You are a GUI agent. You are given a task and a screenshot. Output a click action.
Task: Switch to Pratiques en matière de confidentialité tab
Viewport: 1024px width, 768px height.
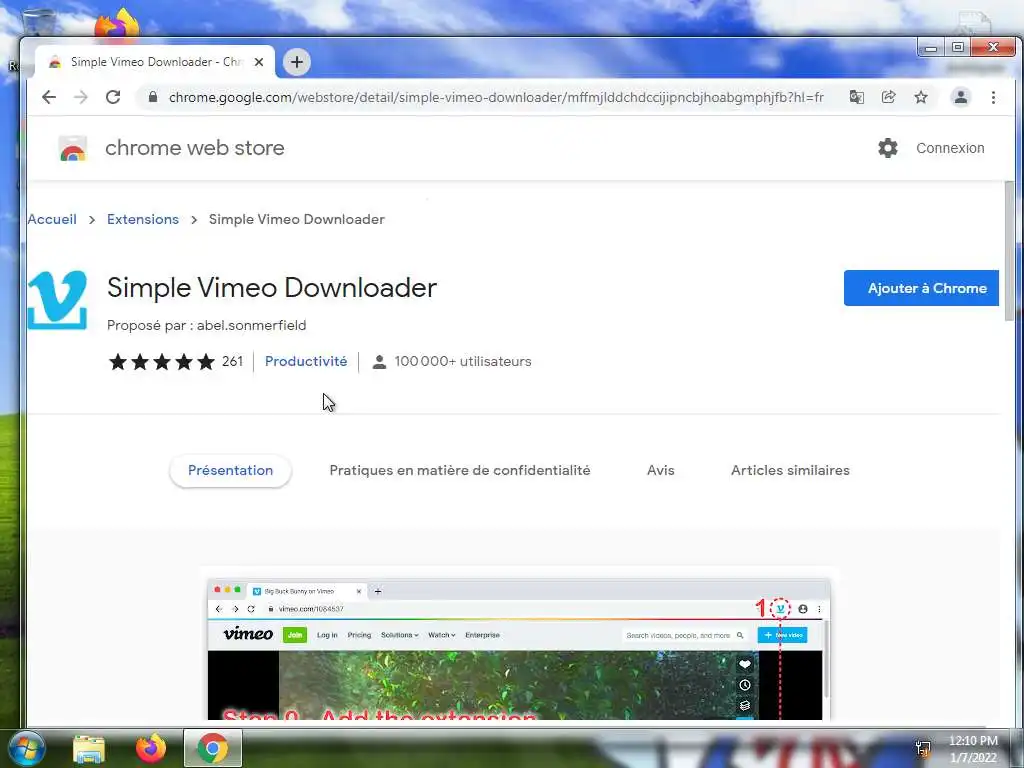tap(460, 470)
